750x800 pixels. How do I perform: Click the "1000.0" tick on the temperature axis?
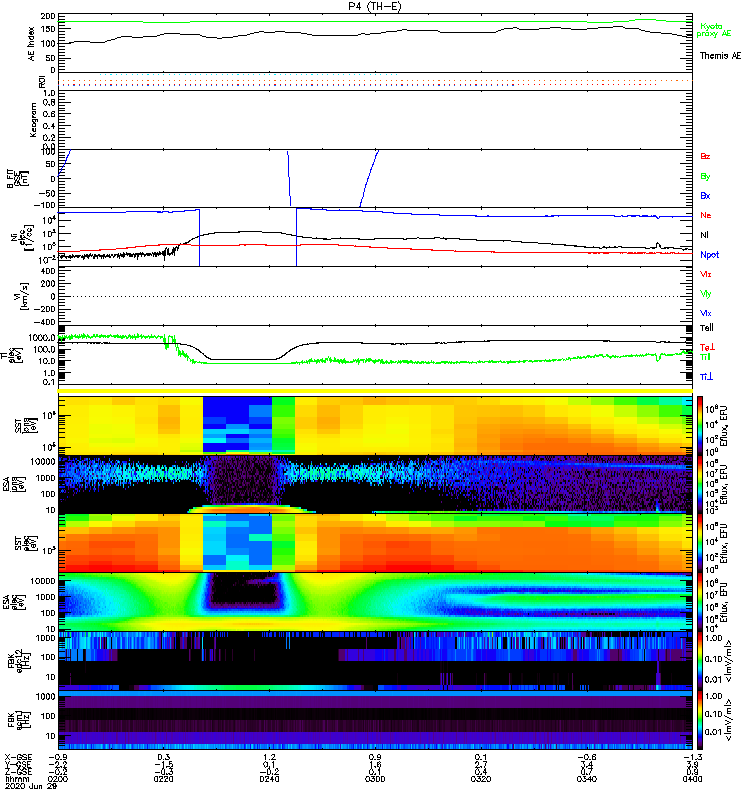point(42,338)
